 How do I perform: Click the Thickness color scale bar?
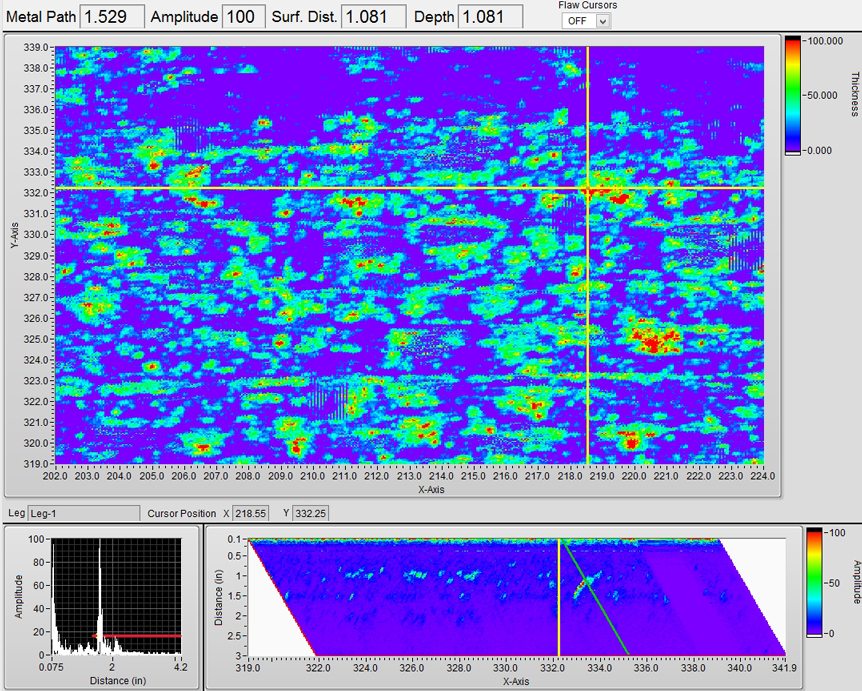[x=793, y=95]
